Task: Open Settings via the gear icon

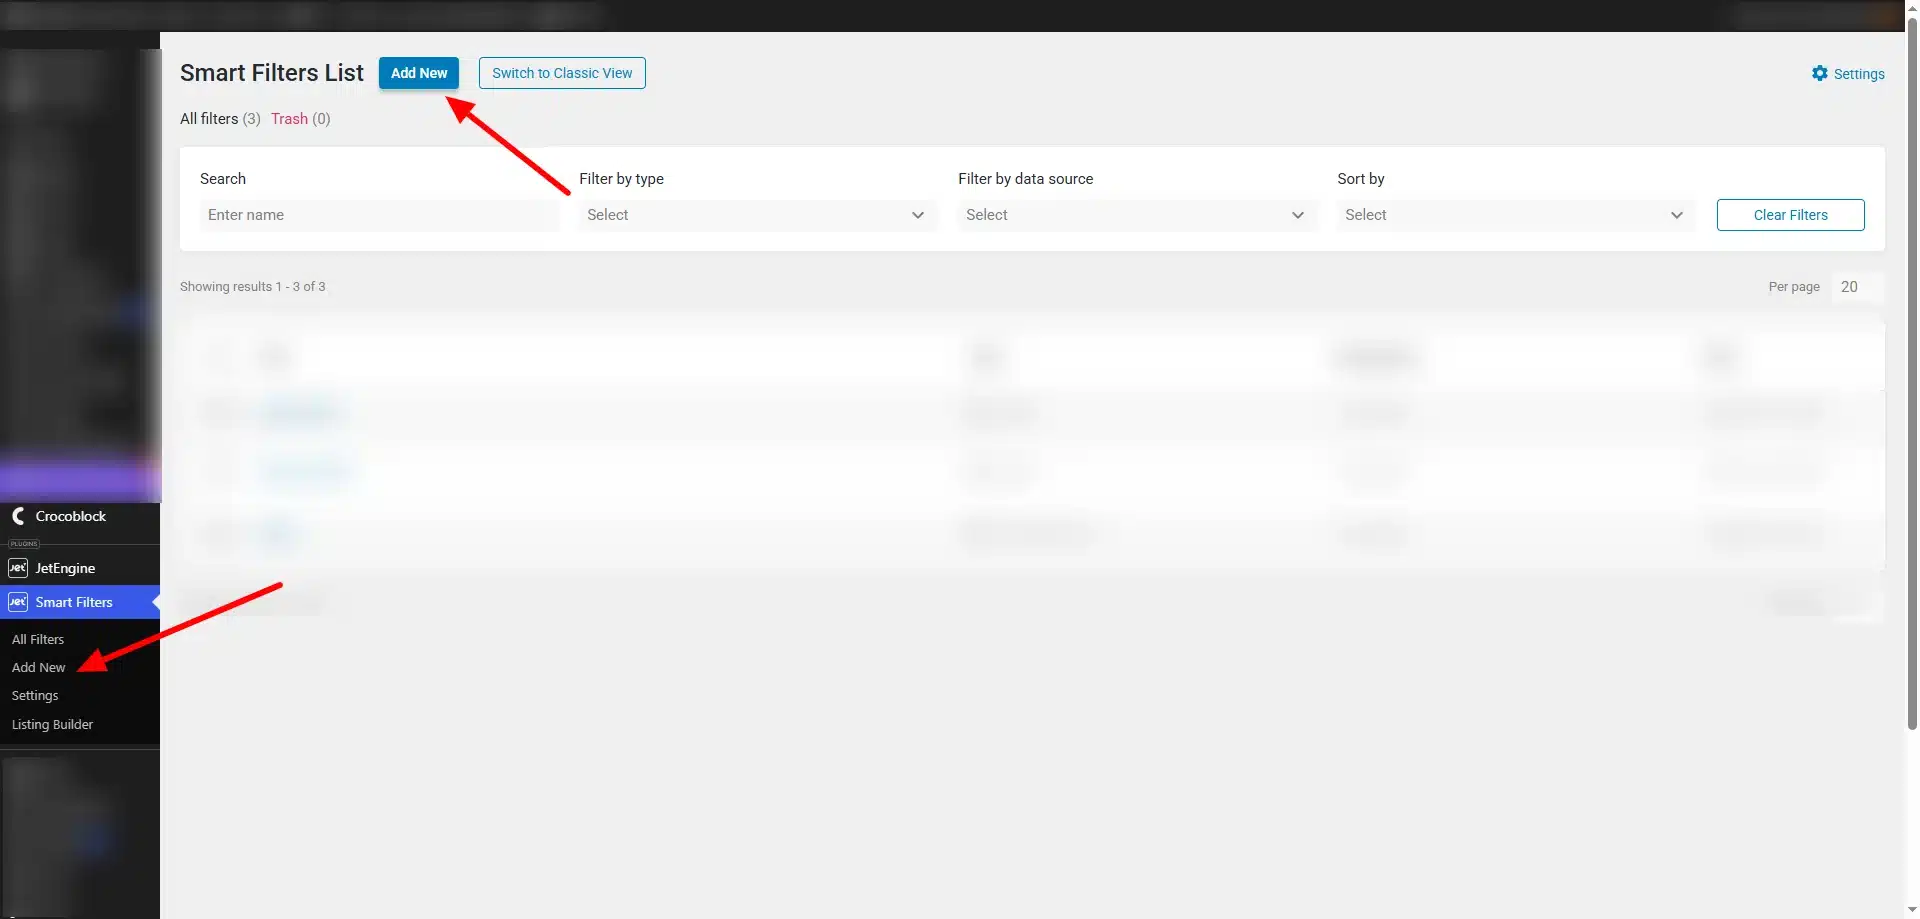Action: pos(1820,74)
